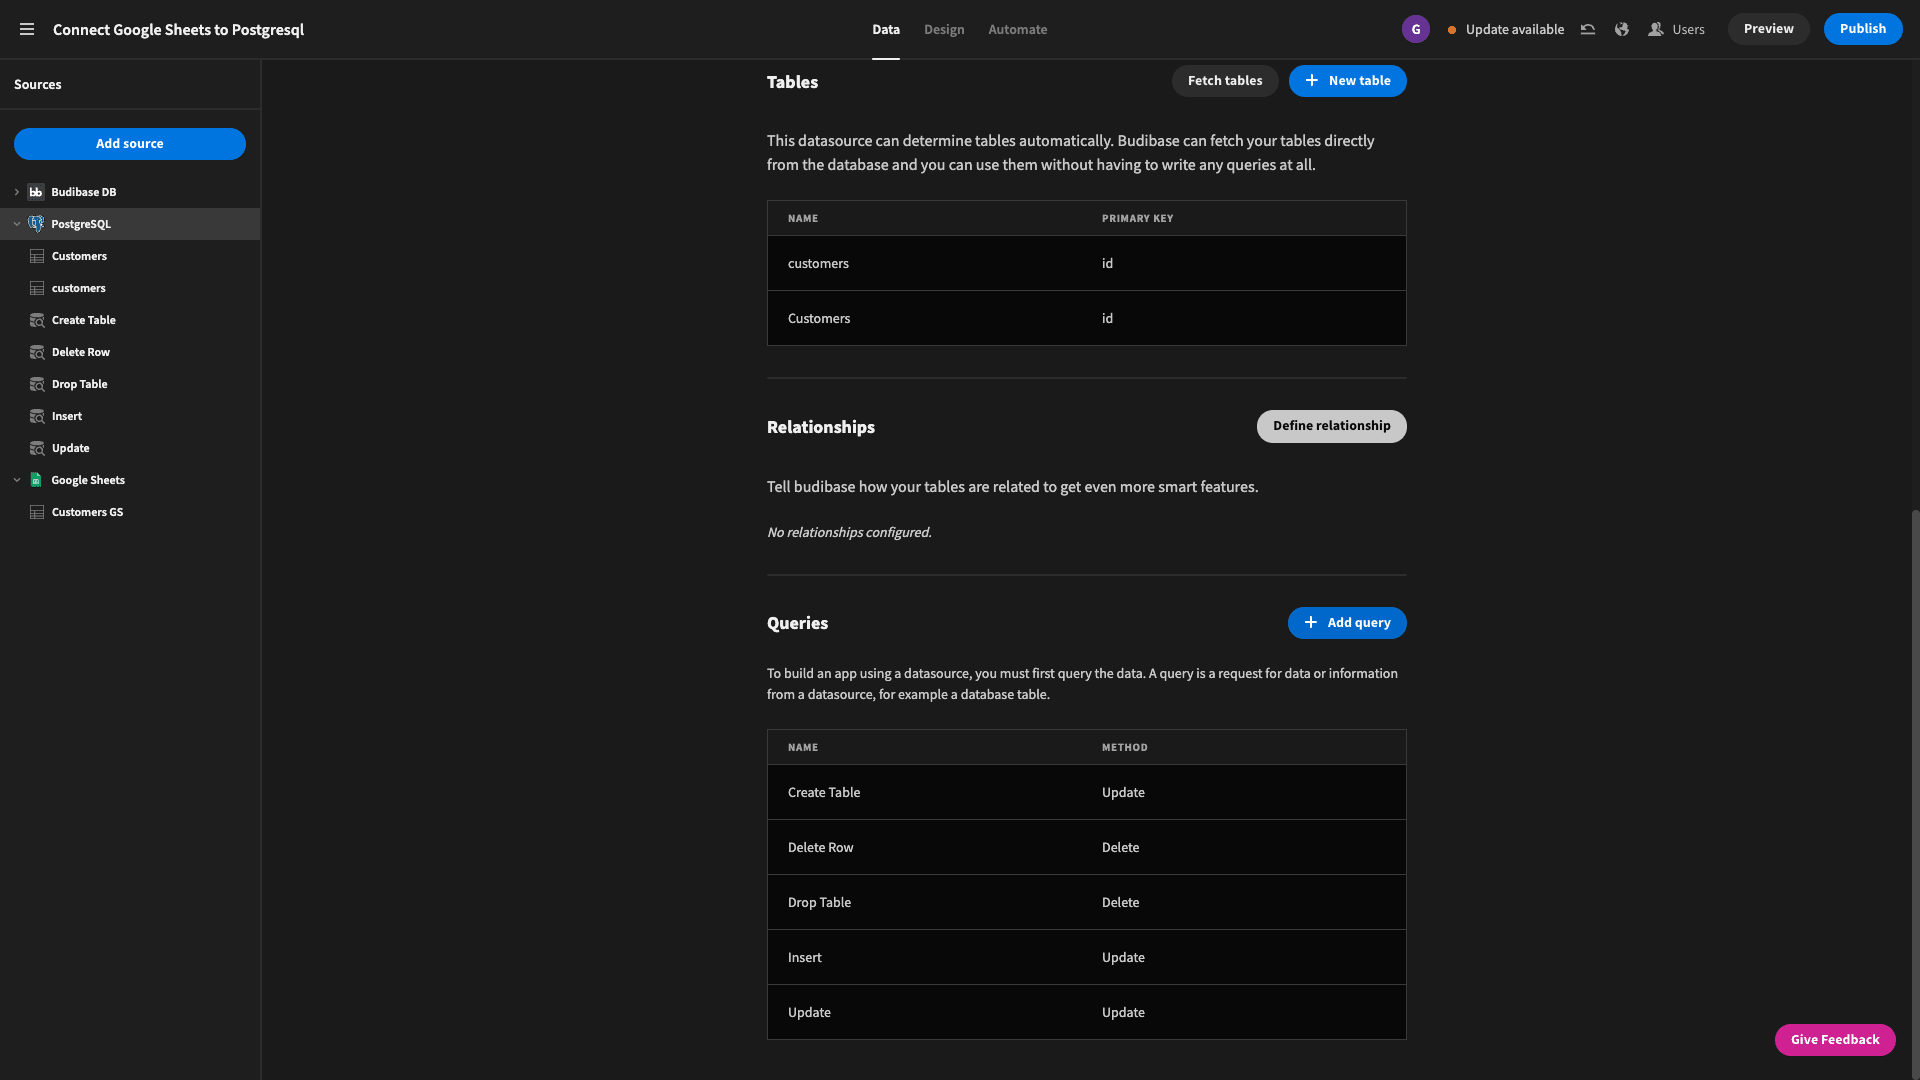The height and width of the screenshot is (1080, 1920).
Task: Switch to the Design tab
Action: (x=944, y=29)
